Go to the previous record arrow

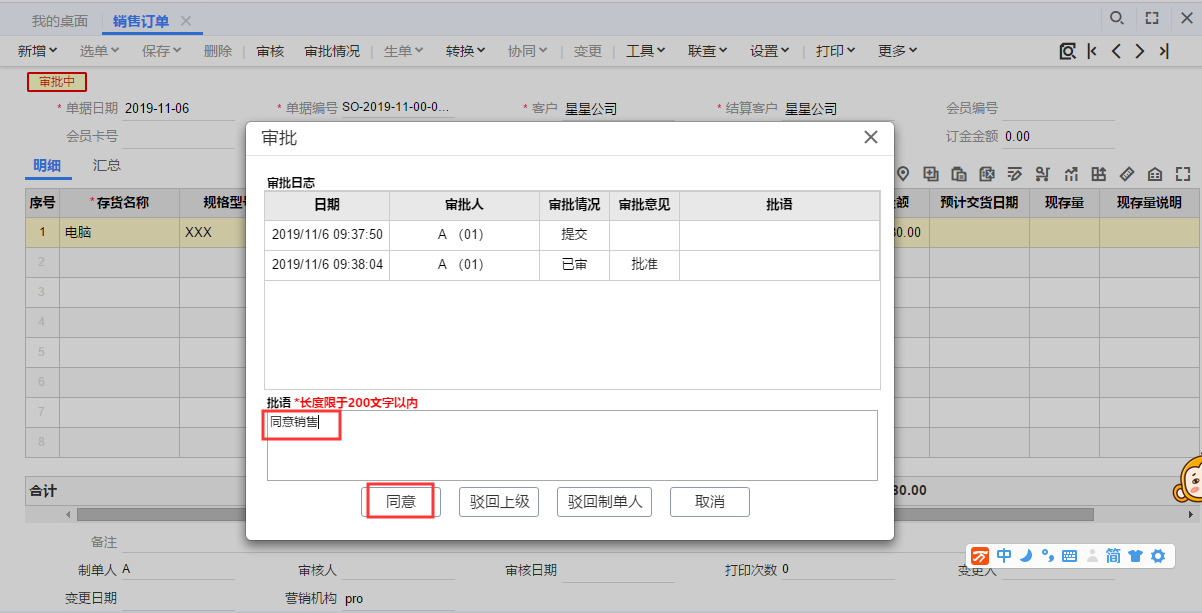[1116, 51]
